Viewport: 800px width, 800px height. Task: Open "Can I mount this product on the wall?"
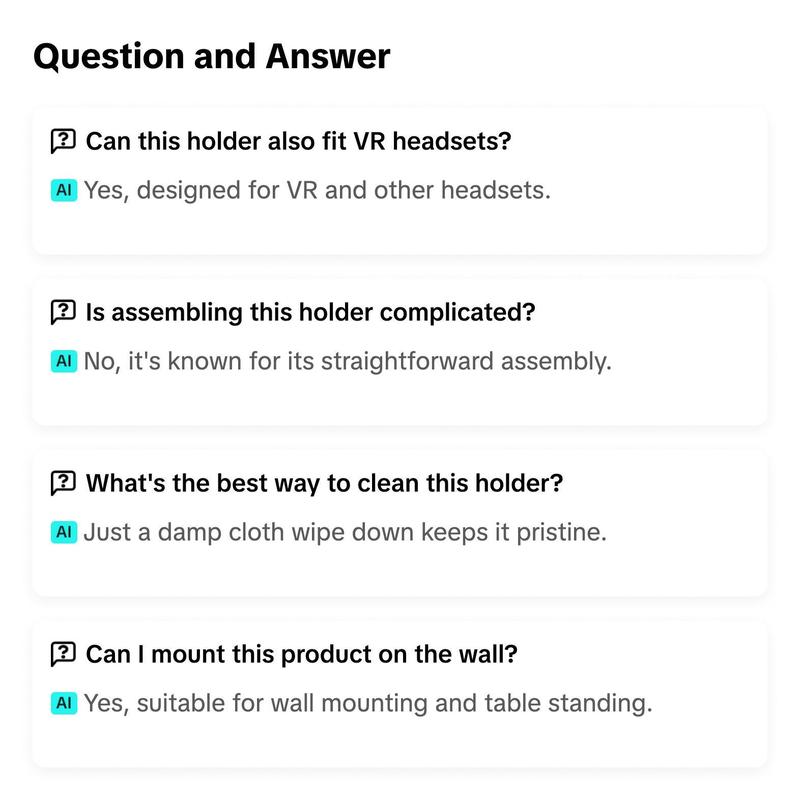pos(302,654)
